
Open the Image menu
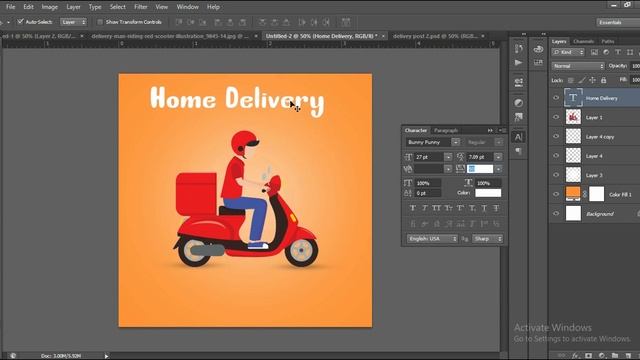[50, 7]
